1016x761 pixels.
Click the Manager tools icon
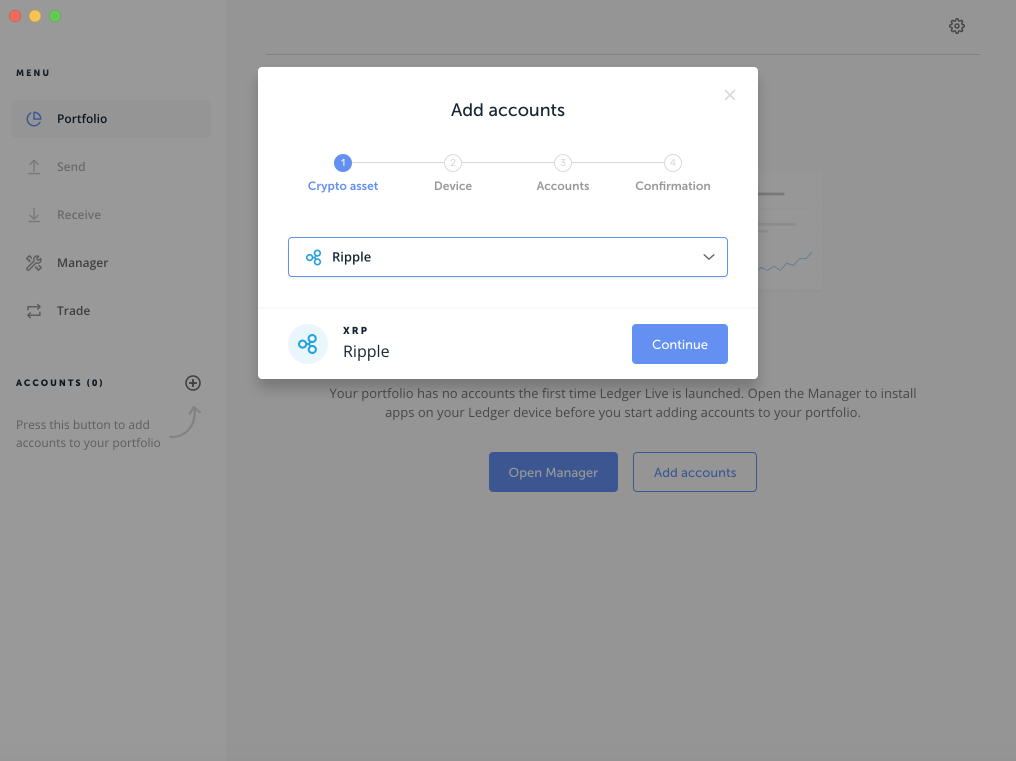coord(34,263)
